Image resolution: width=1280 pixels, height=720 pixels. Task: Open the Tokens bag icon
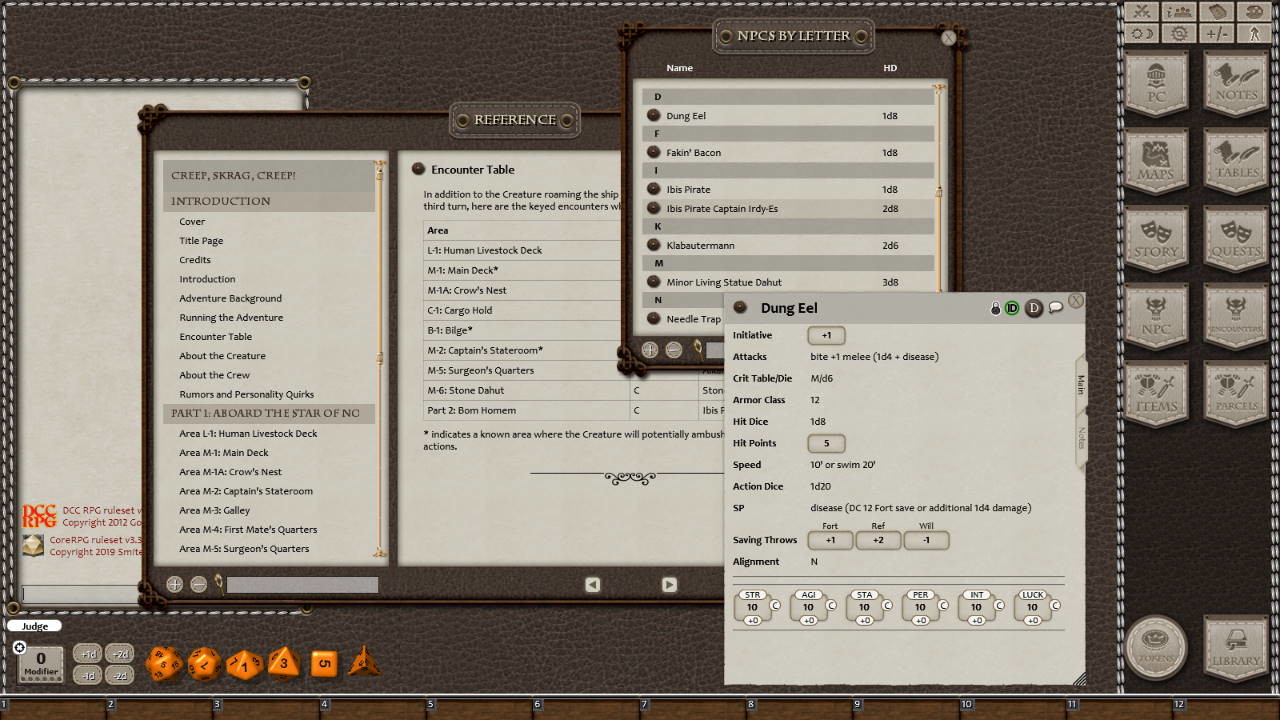(x=1157, y=649)
